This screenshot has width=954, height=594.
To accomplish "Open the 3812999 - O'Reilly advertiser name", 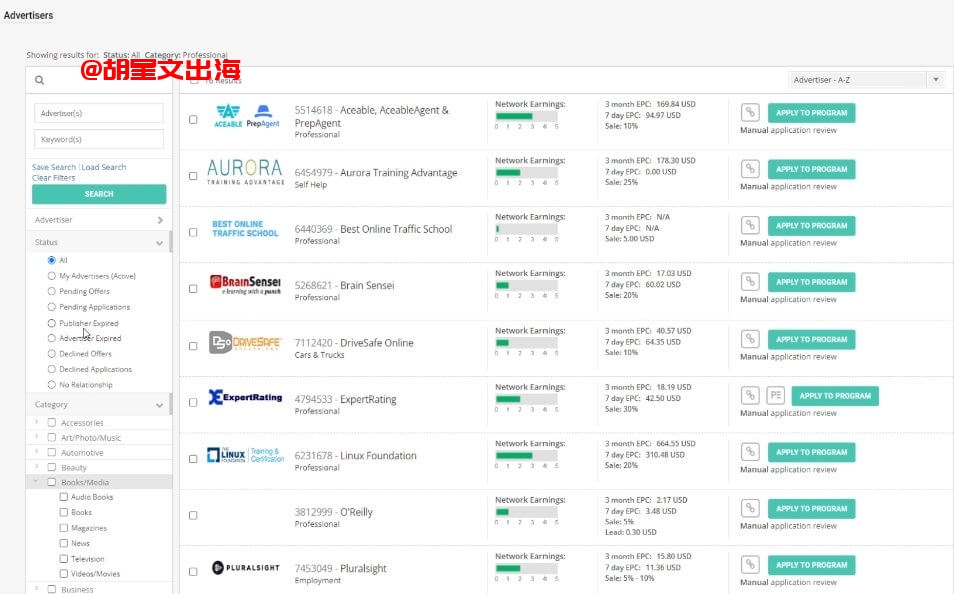I will coord(333,512).
